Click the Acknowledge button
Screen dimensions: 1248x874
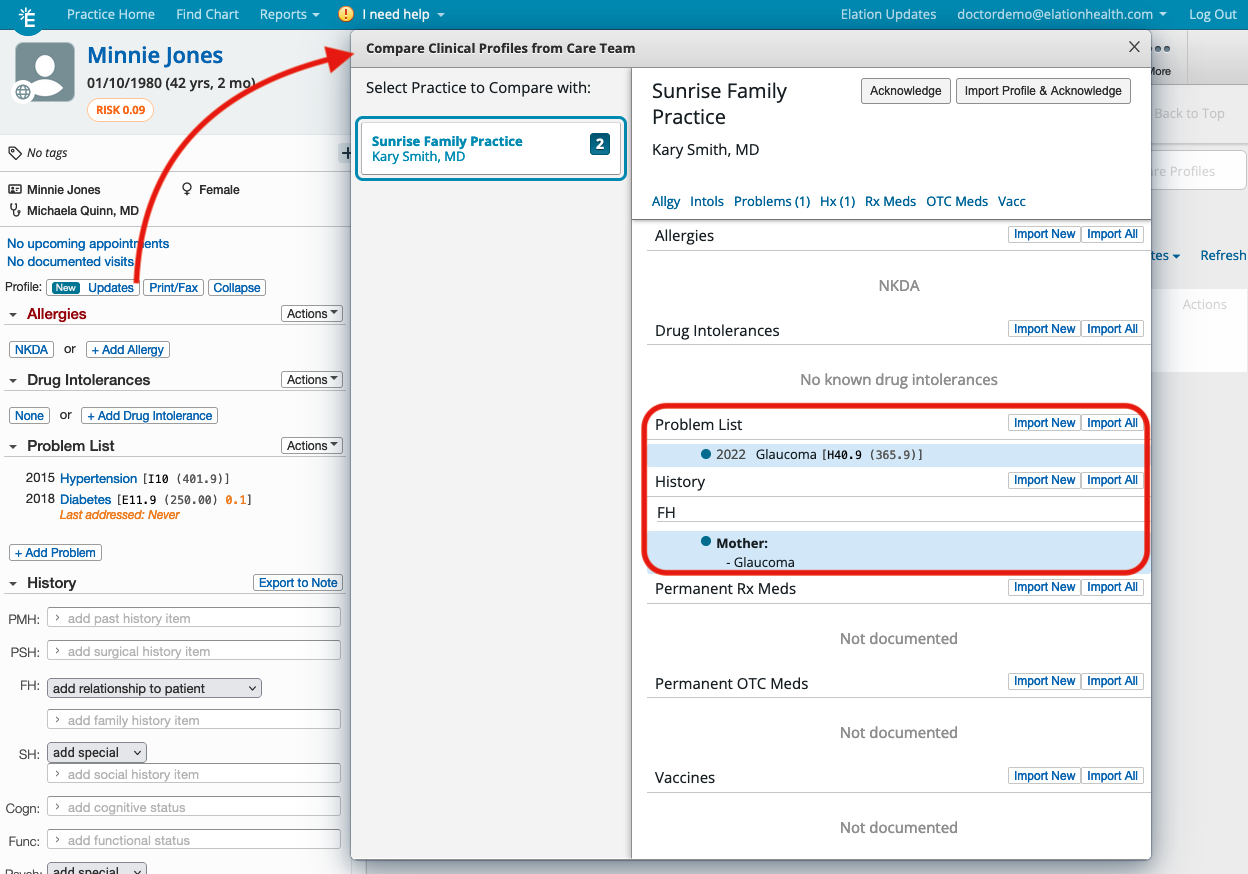[905, 90]
